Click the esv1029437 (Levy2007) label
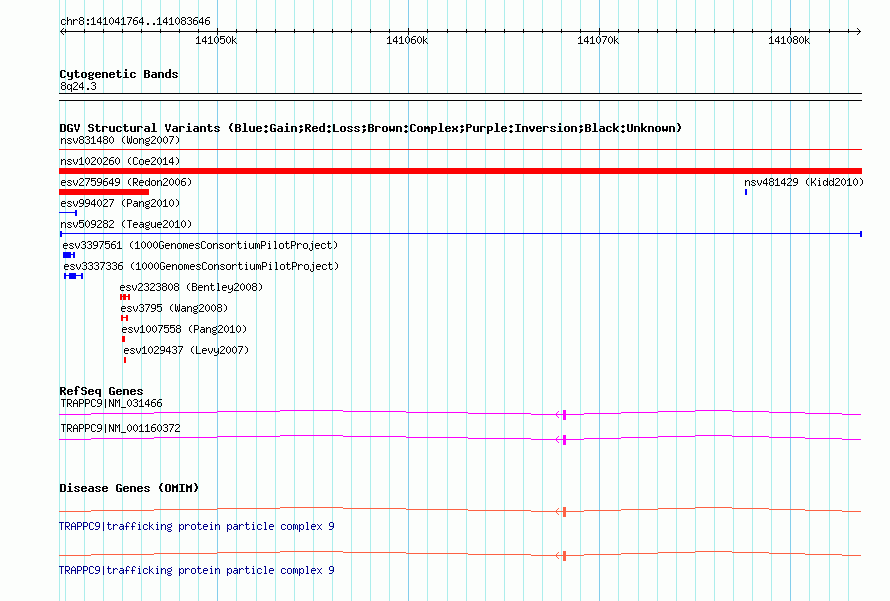This screenshot has width=890, height=601. click(x=186, y=350)
